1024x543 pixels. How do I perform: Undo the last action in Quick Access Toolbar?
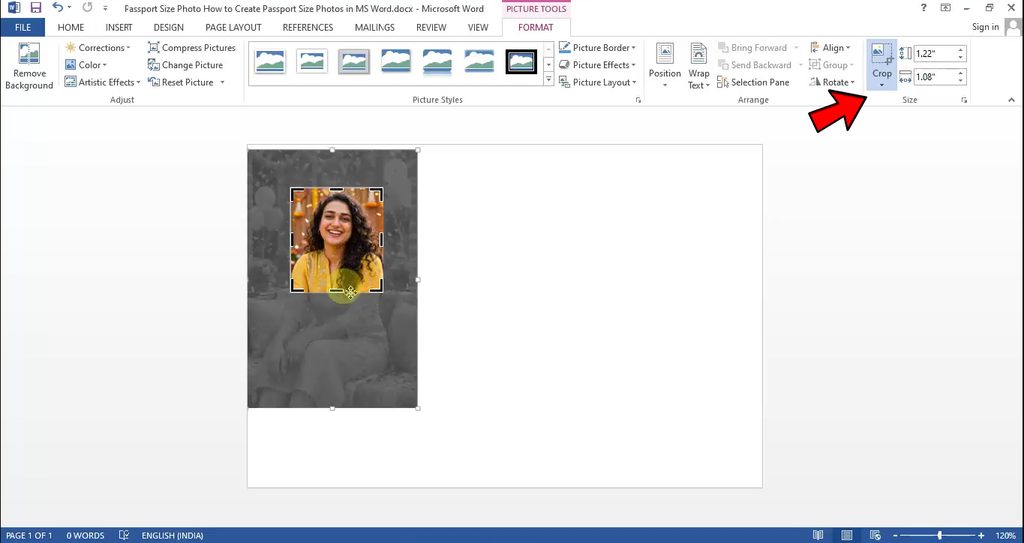[58, 8]
